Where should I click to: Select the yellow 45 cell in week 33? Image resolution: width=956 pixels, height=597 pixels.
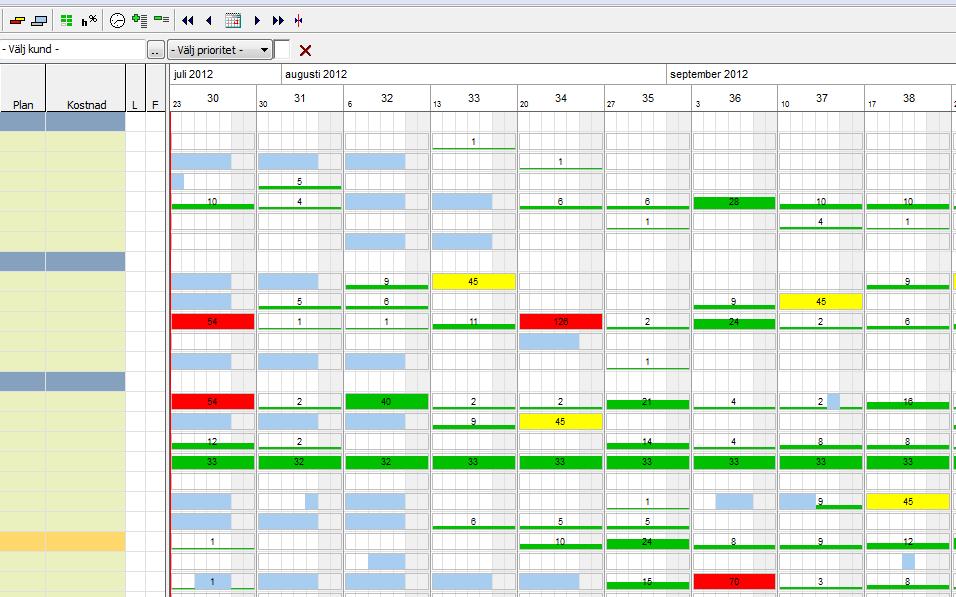[474, 281]
